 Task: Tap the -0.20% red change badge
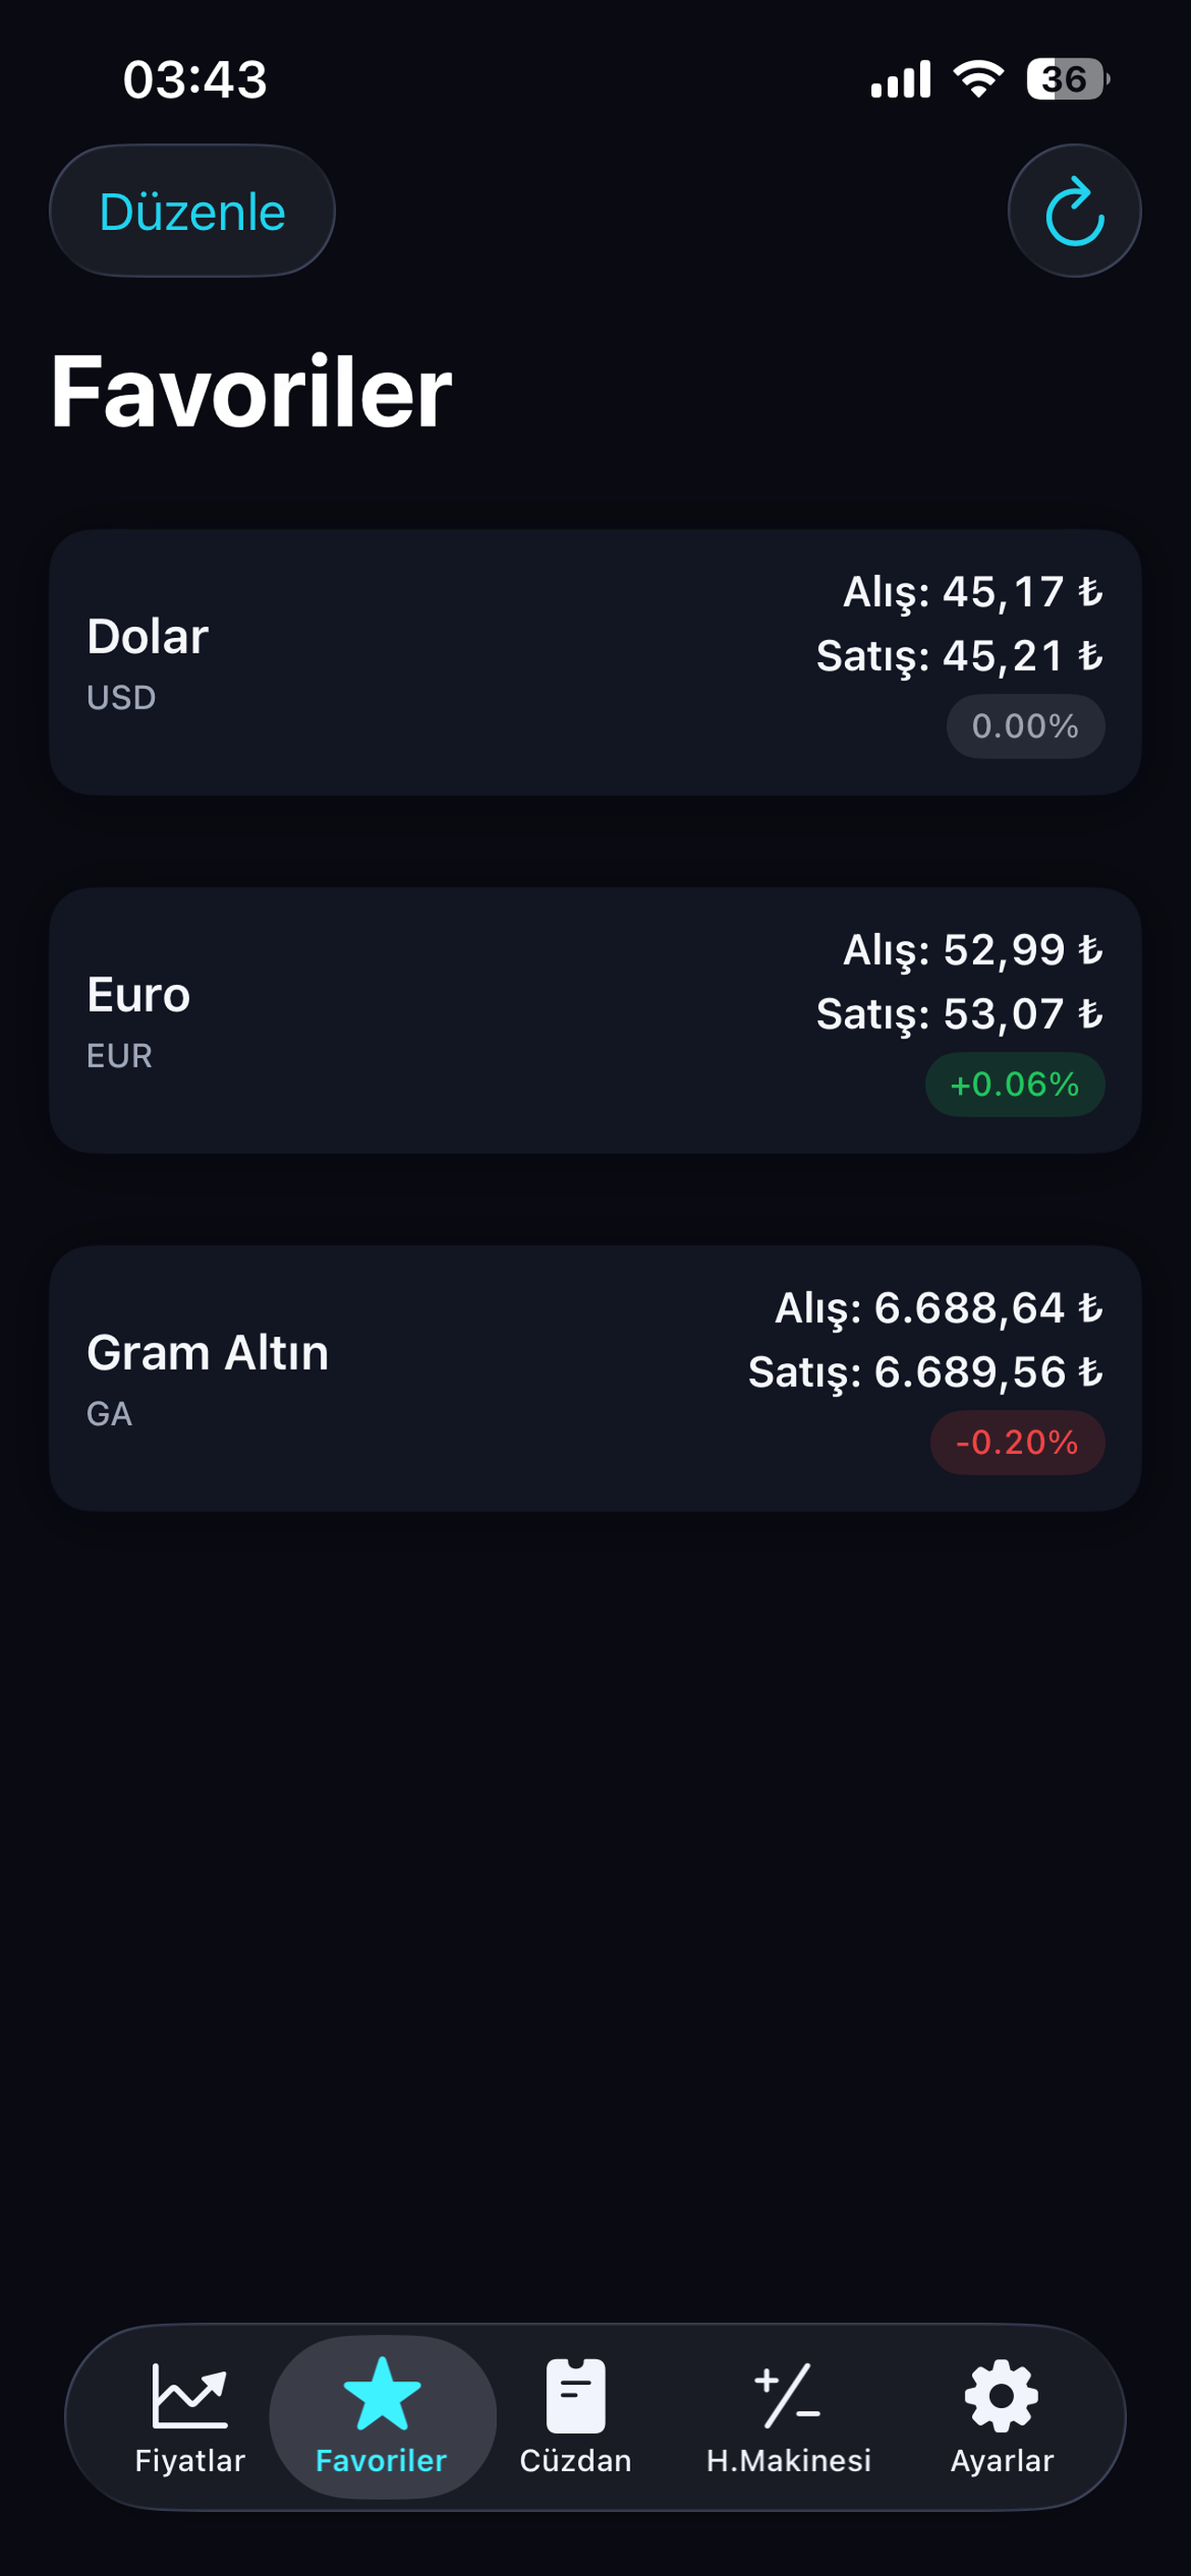pyautogui.click(x=1017, y=1442)
